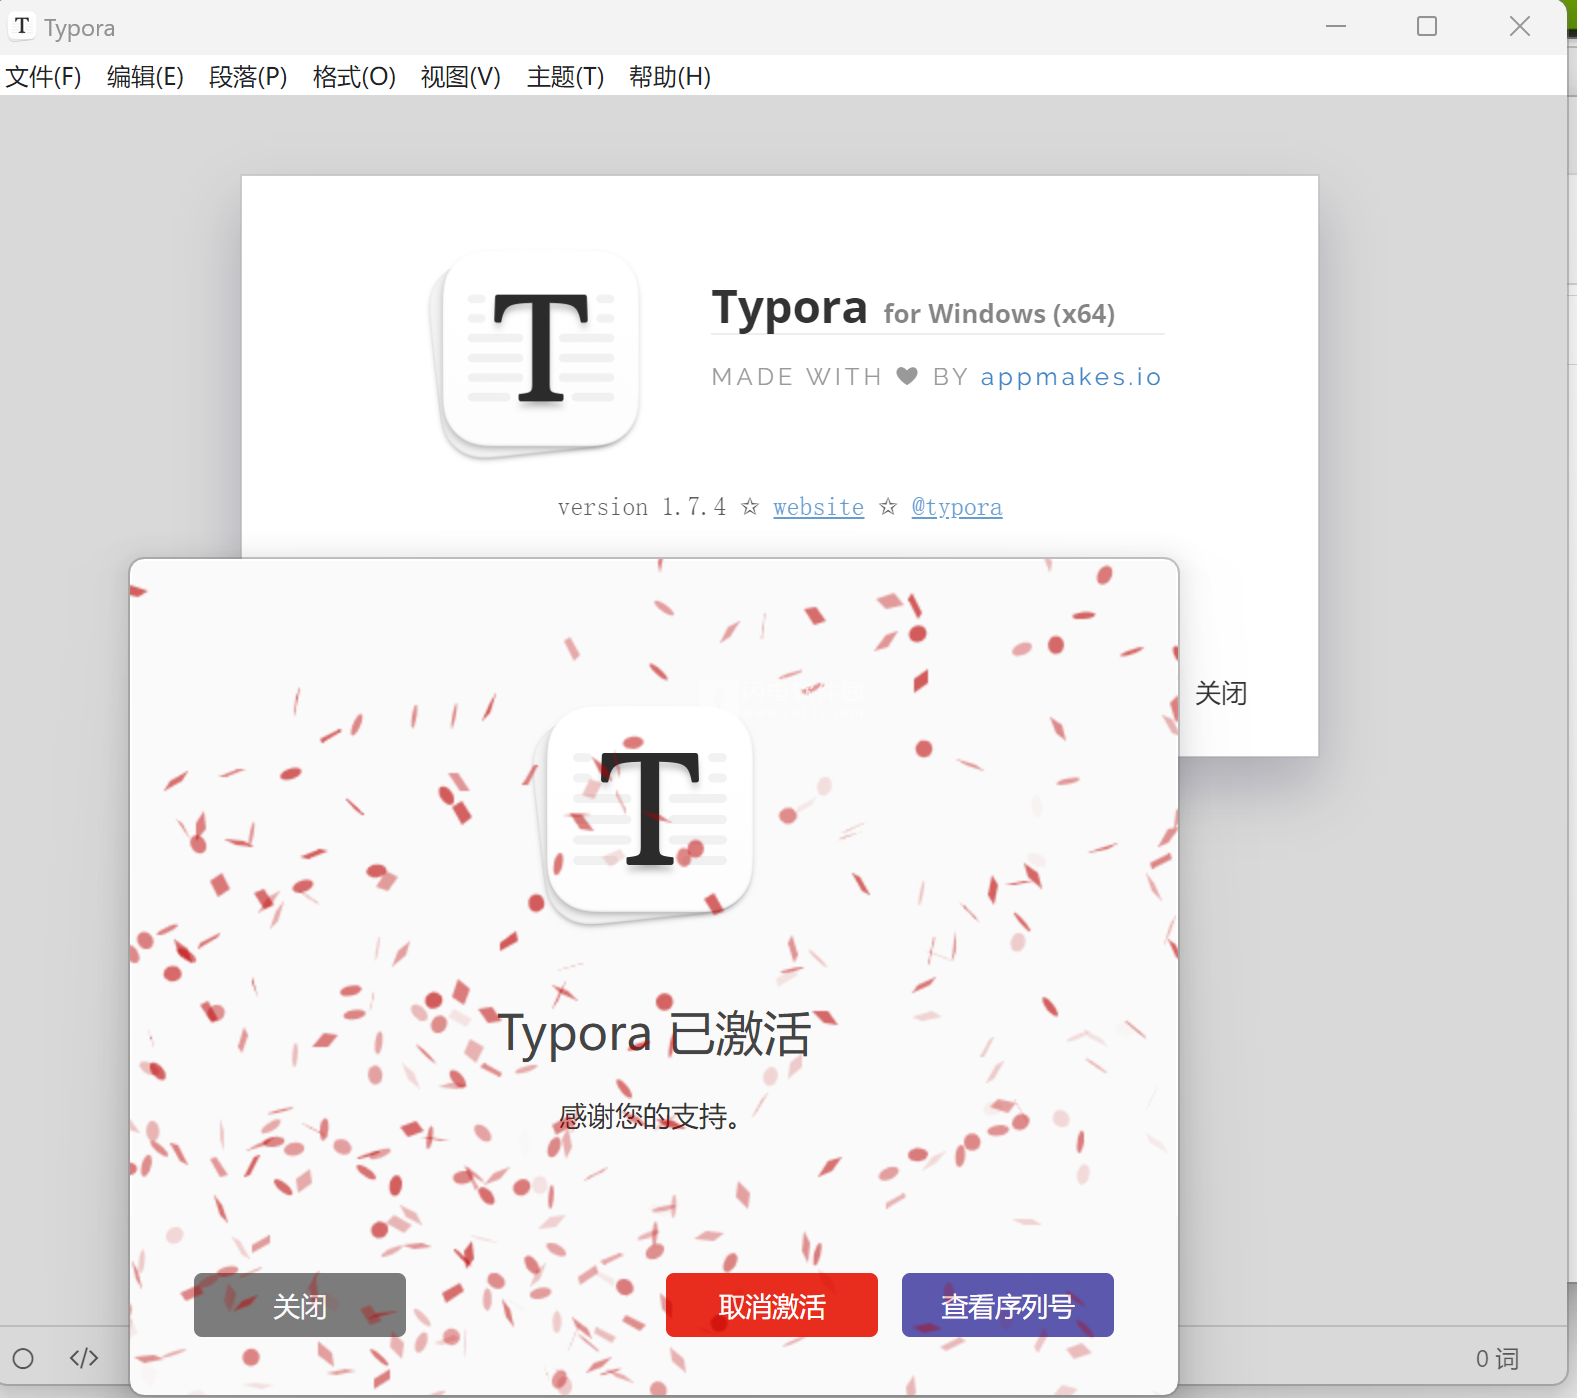
Task: Follow the appmakes.io link
Action: click(x=1071, y=377)
